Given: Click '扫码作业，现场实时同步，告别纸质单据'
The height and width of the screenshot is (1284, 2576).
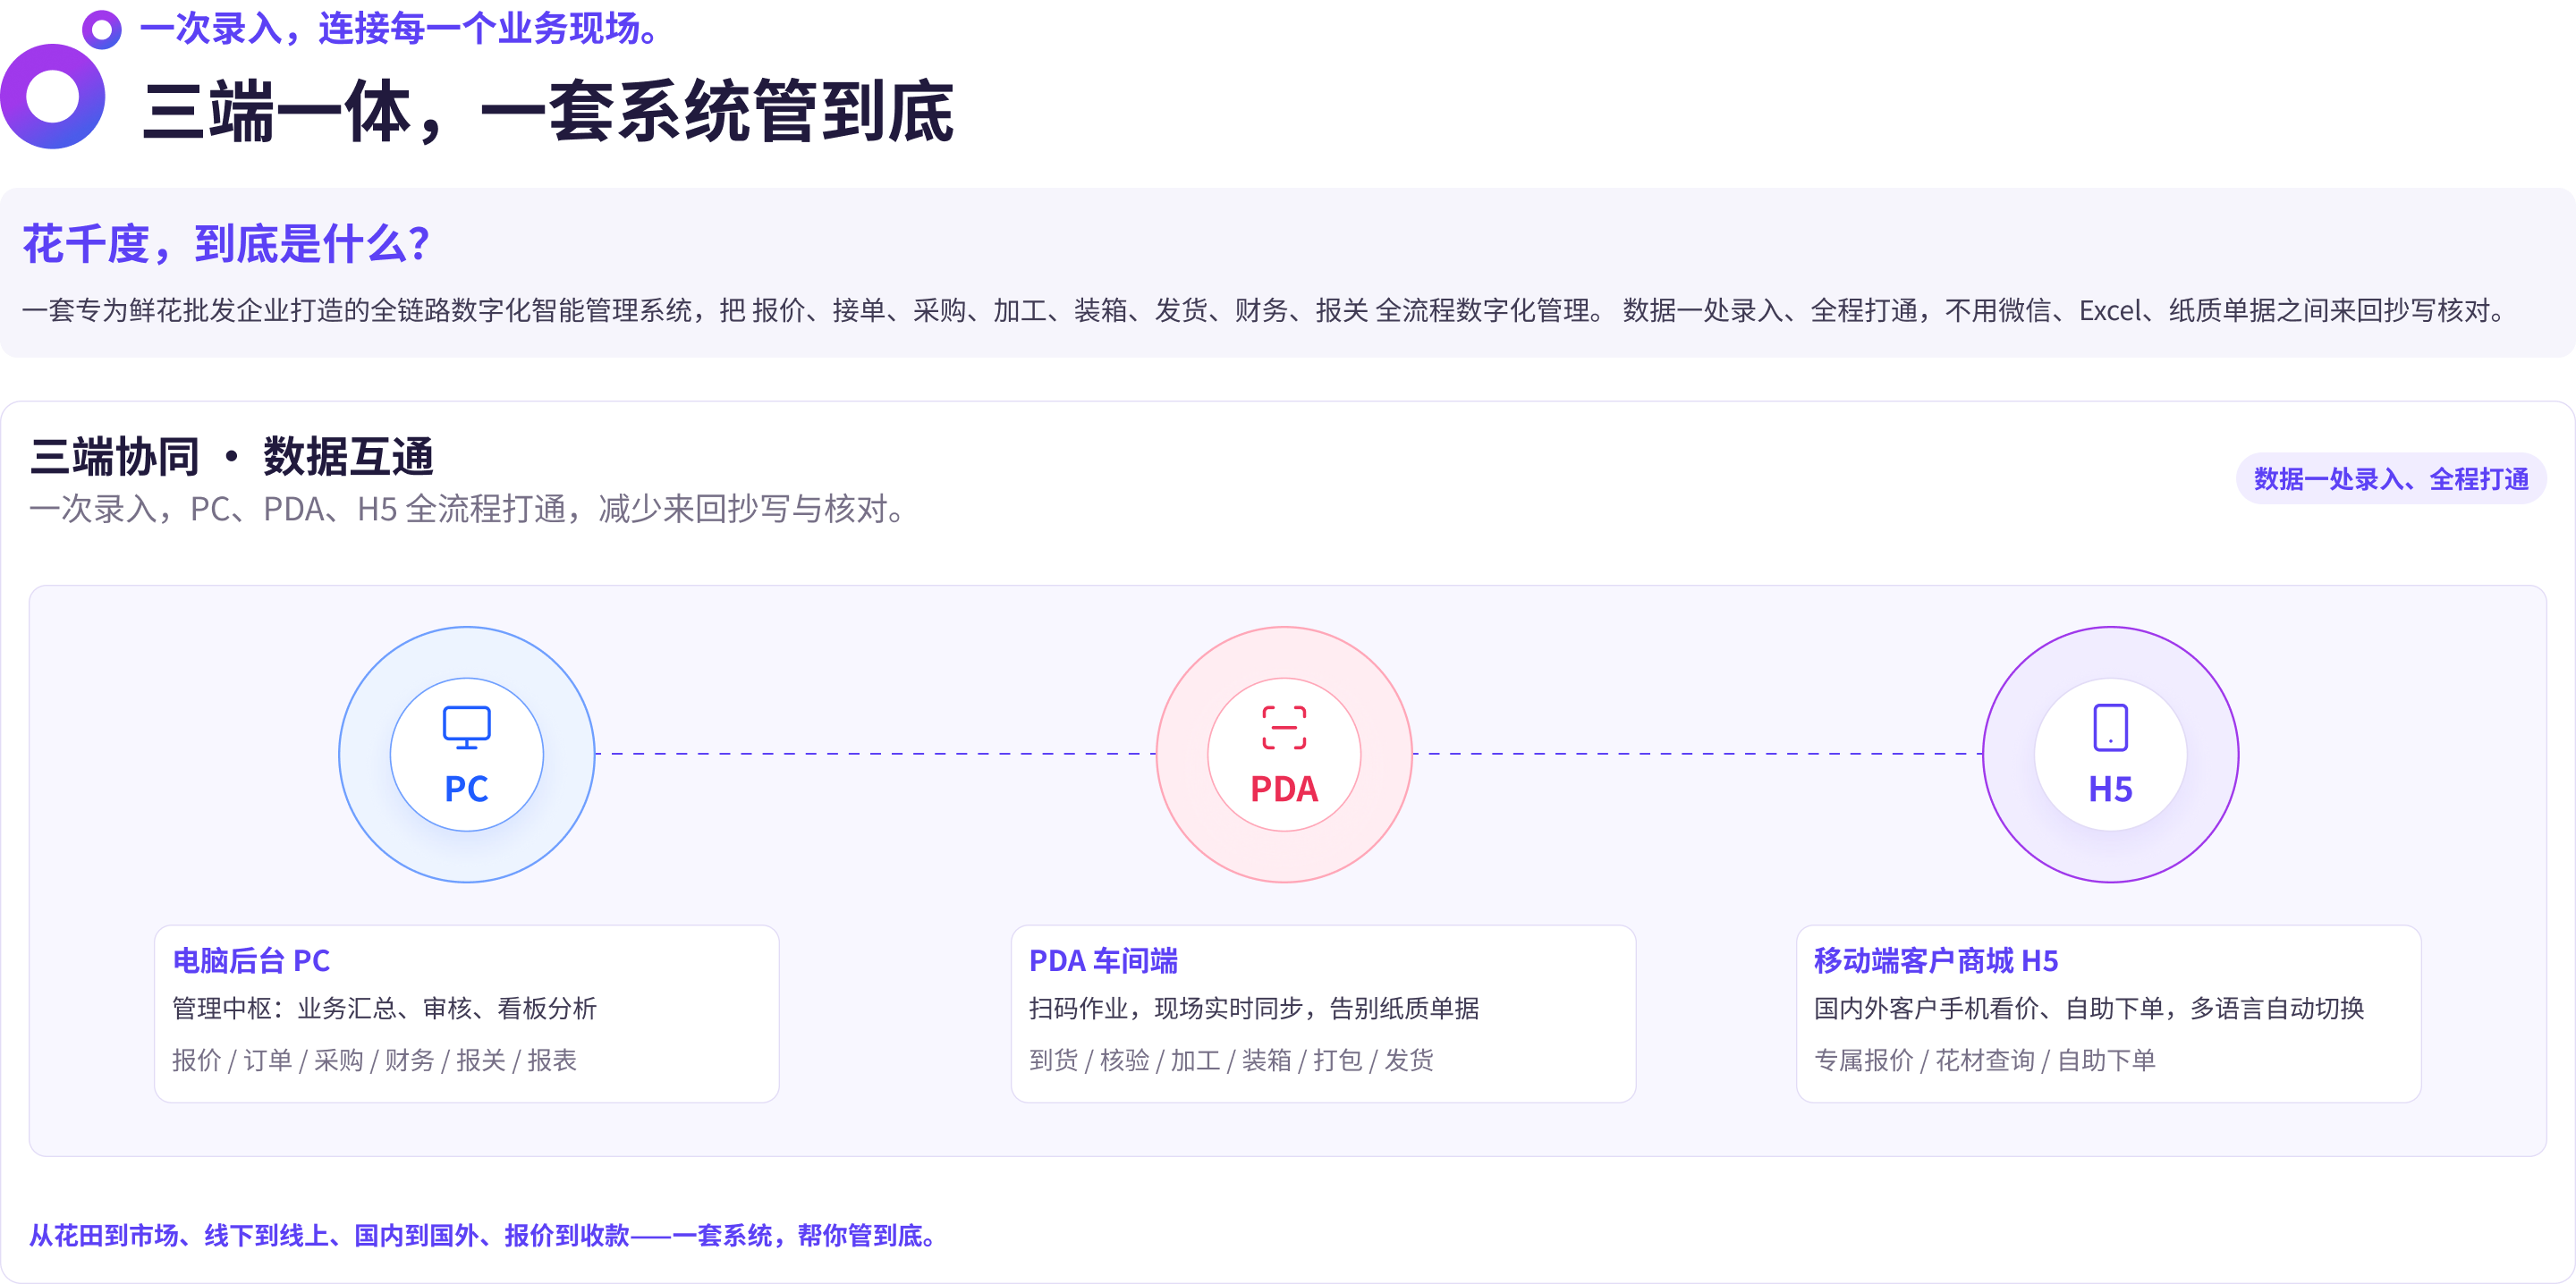Looking at the screenshot, I should click(x=1254, y=1008).
